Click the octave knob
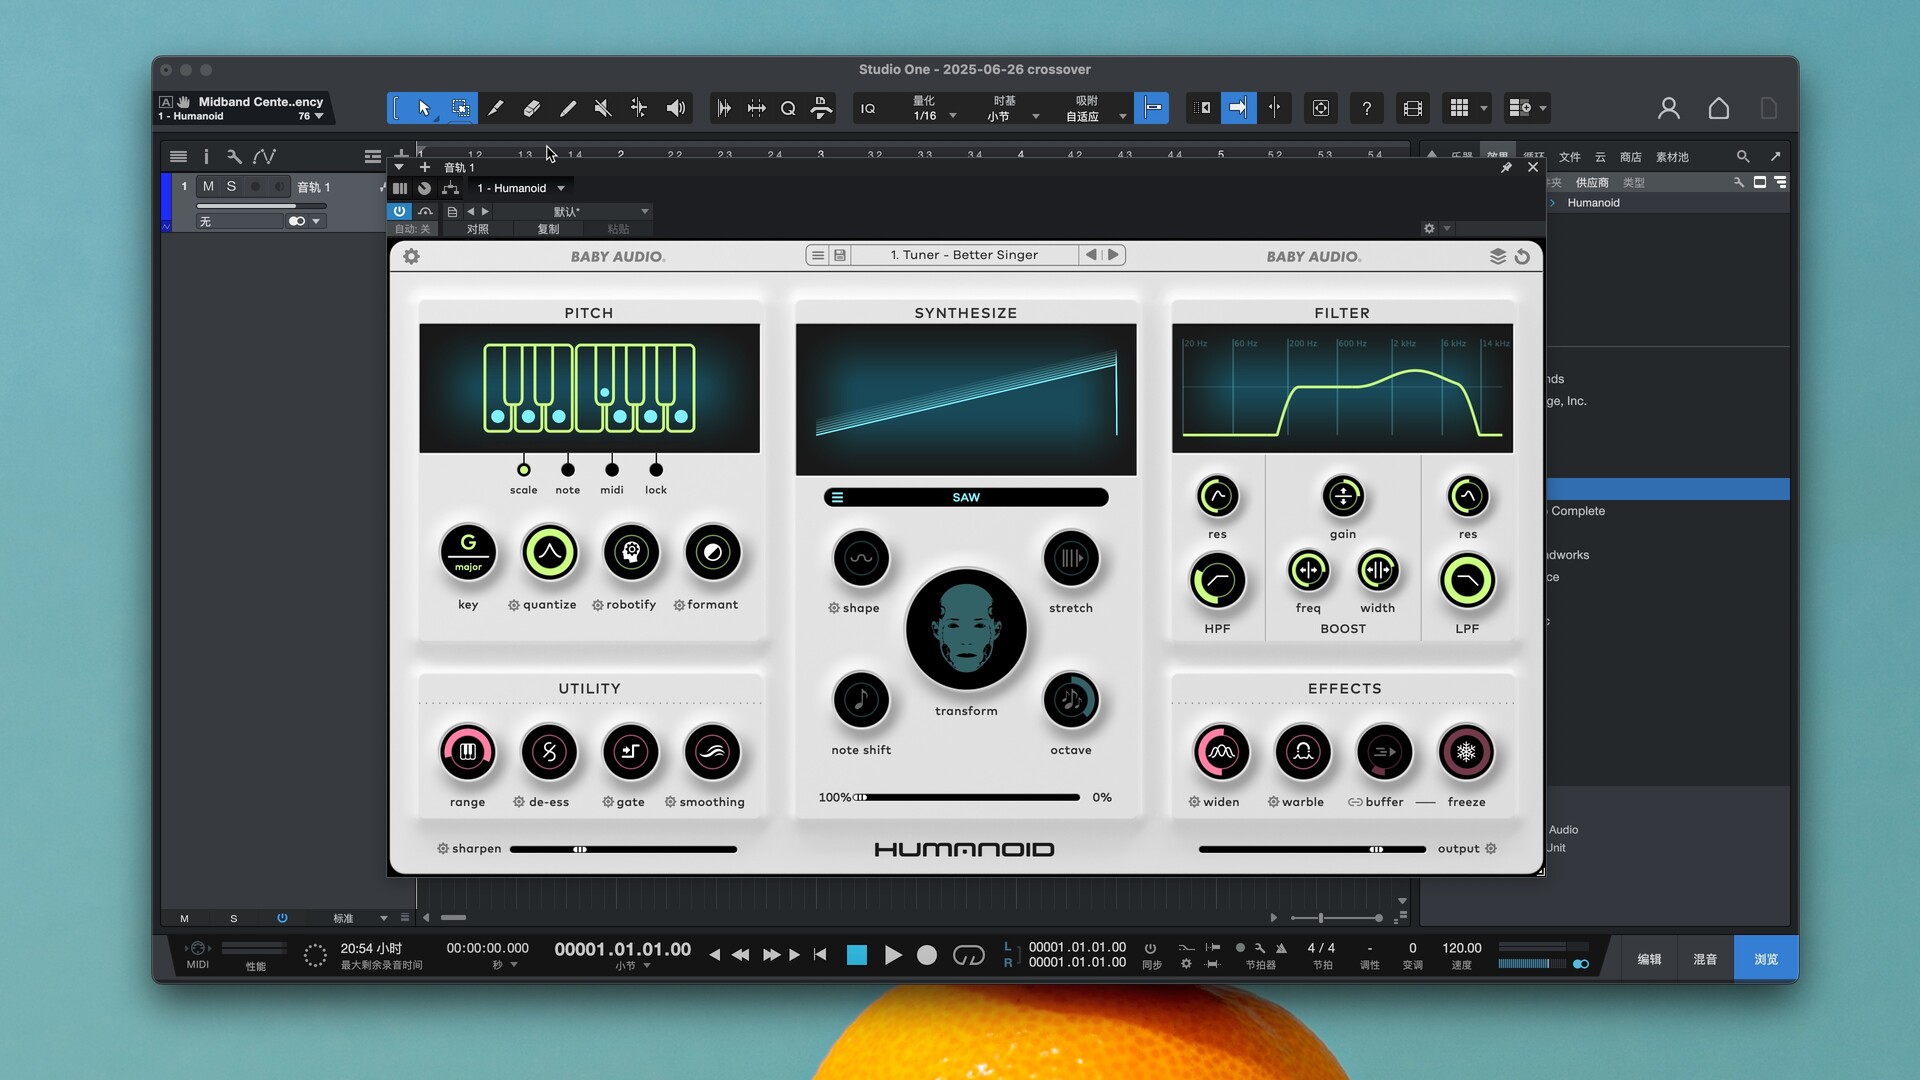This screenshot has width=1920, height=1080. [x=1071, y=700]
